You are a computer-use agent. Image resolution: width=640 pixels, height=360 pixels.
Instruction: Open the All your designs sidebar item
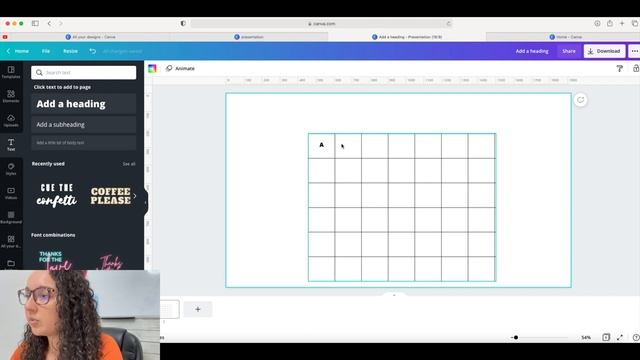(11, 241)
